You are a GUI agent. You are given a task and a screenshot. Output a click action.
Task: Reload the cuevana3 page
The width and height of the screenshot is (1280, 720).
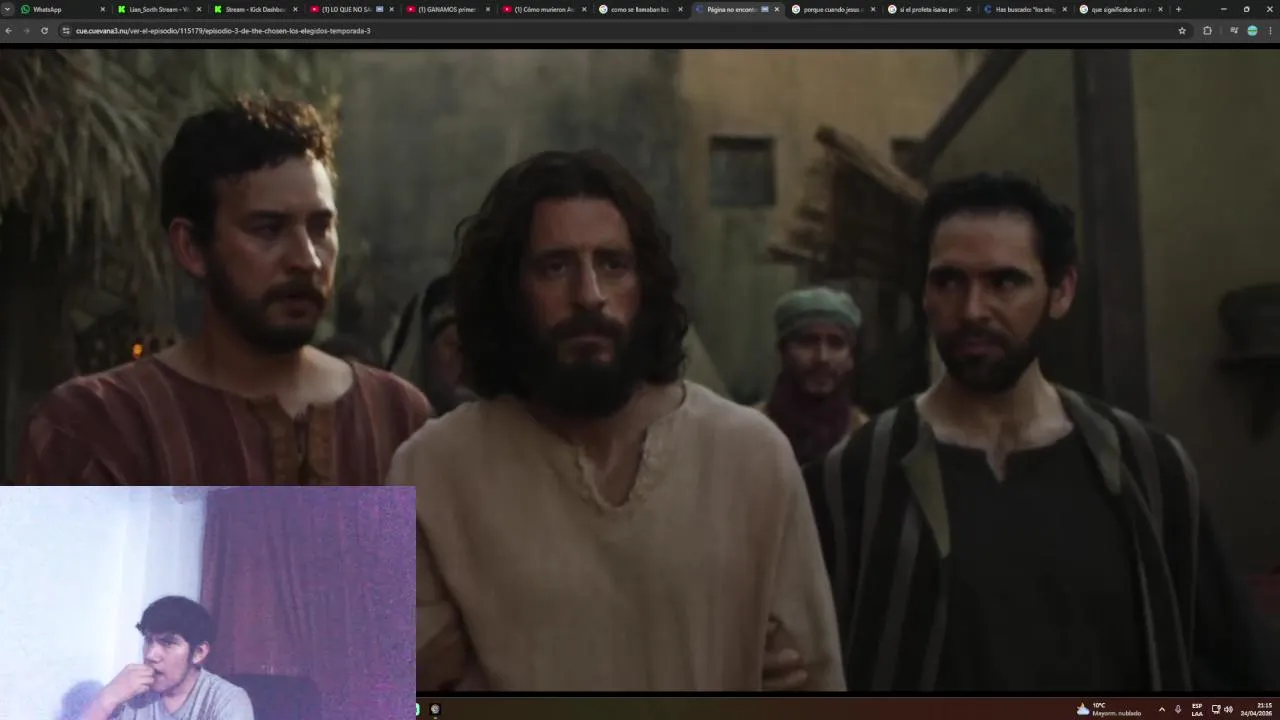coord(44,31)
